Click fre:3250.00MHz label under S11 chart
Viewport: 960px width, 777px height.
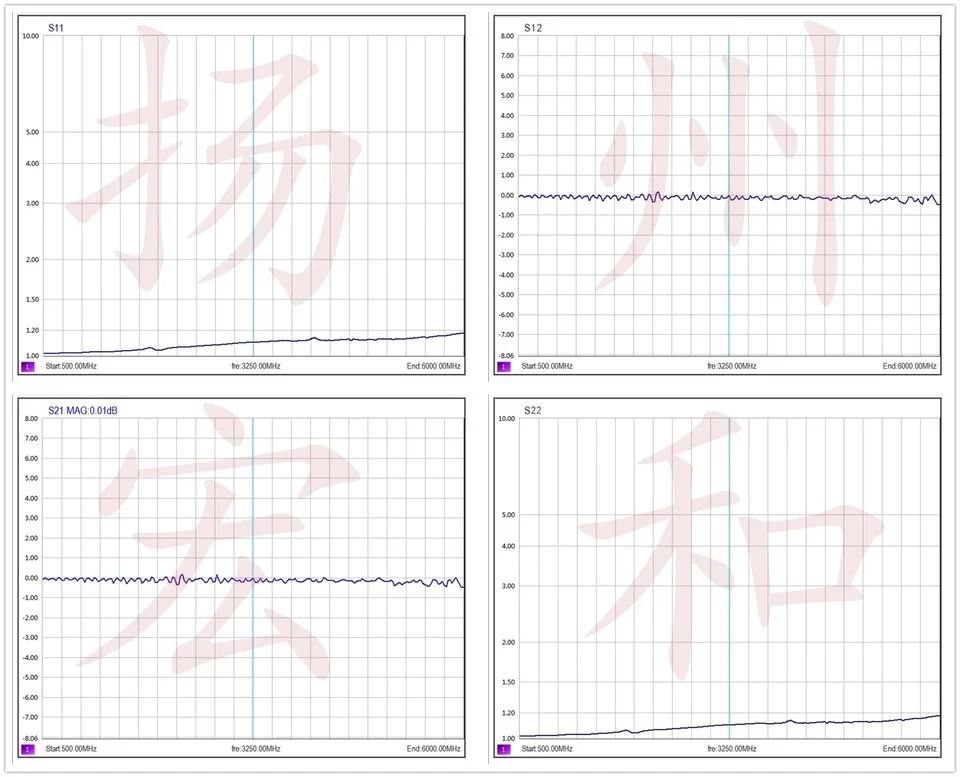[256, 366]
